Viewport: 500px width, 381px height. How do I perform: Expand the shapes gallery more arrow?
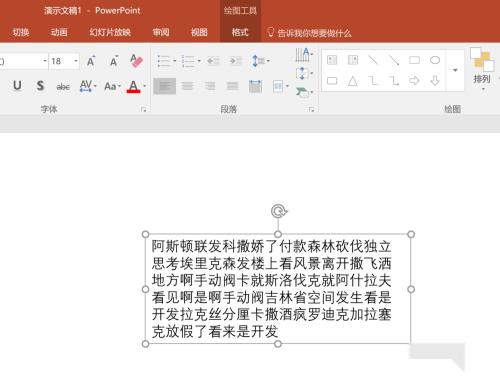(x=455, y=70)
